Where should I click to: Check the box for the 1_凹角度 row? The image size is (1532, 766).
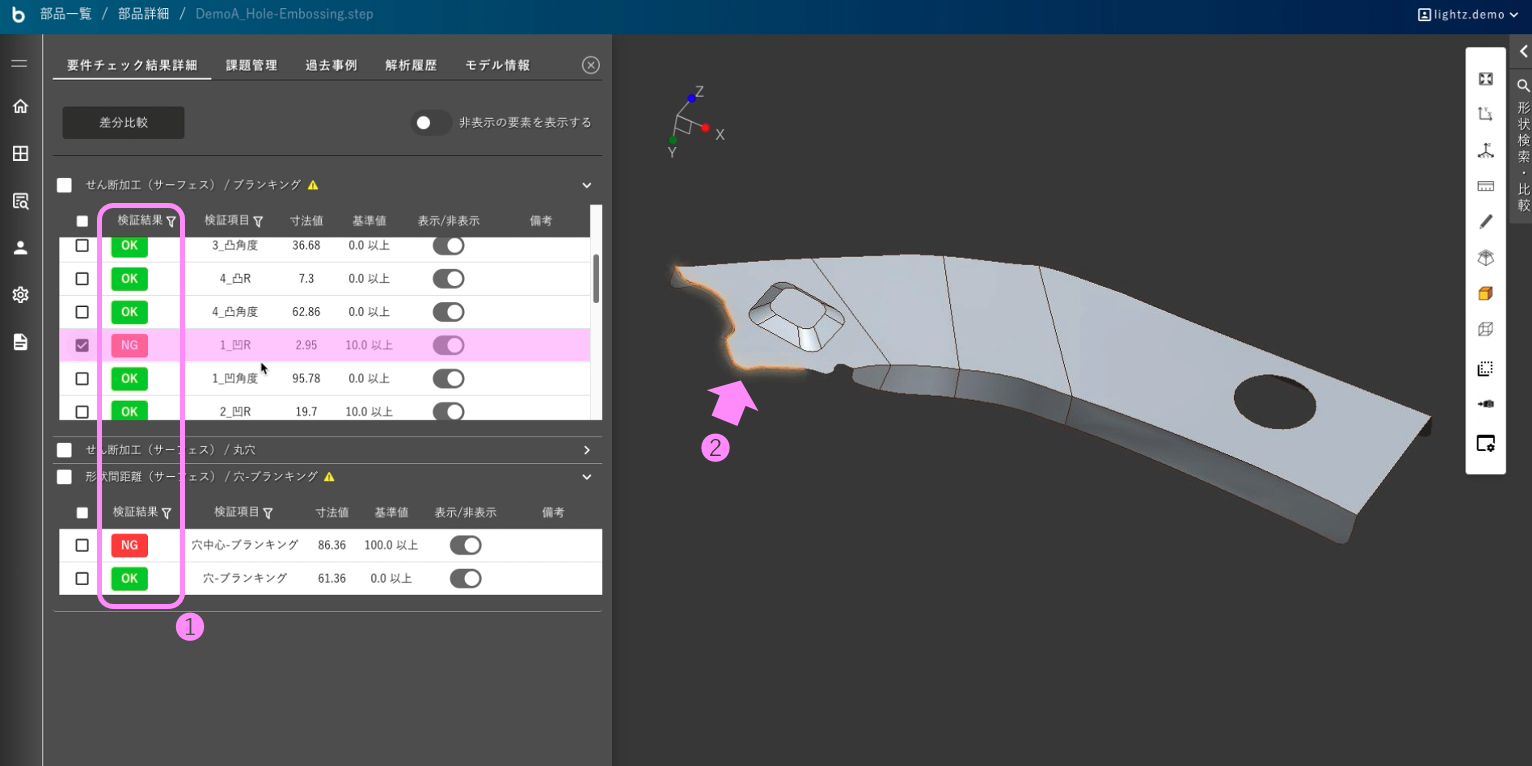(82, 379)
